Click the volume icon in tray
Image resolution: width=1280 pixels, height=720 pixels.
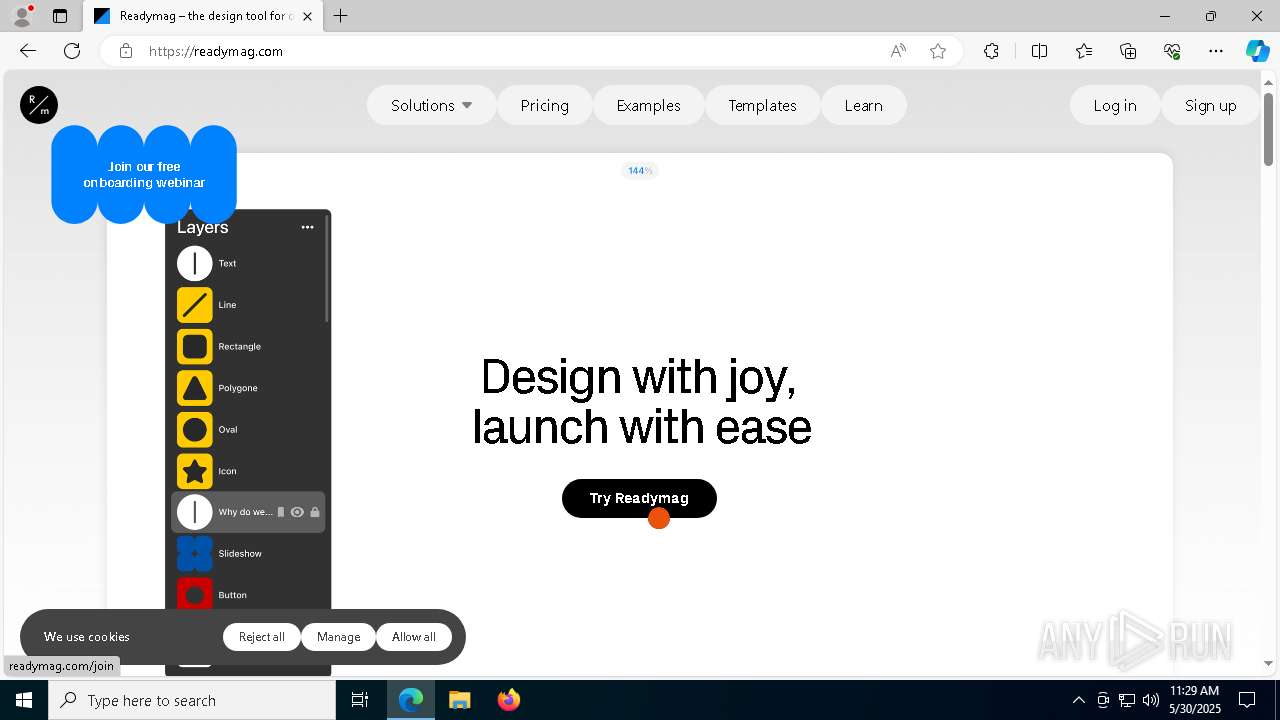pyautogui.click(x=1151, y=700)
